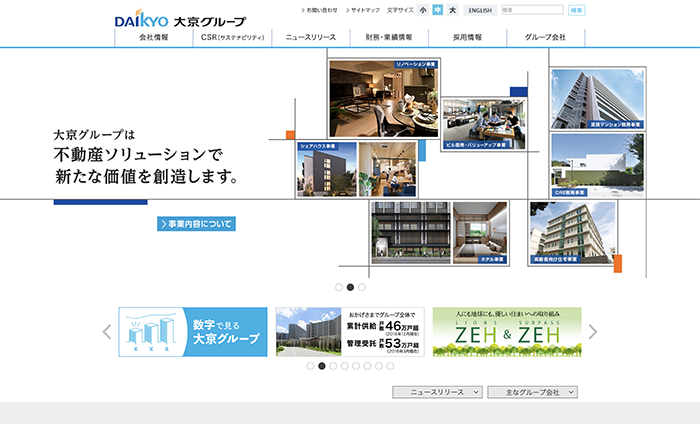Click the left arrow of banner carousel
700x424 pixels.
107,332
